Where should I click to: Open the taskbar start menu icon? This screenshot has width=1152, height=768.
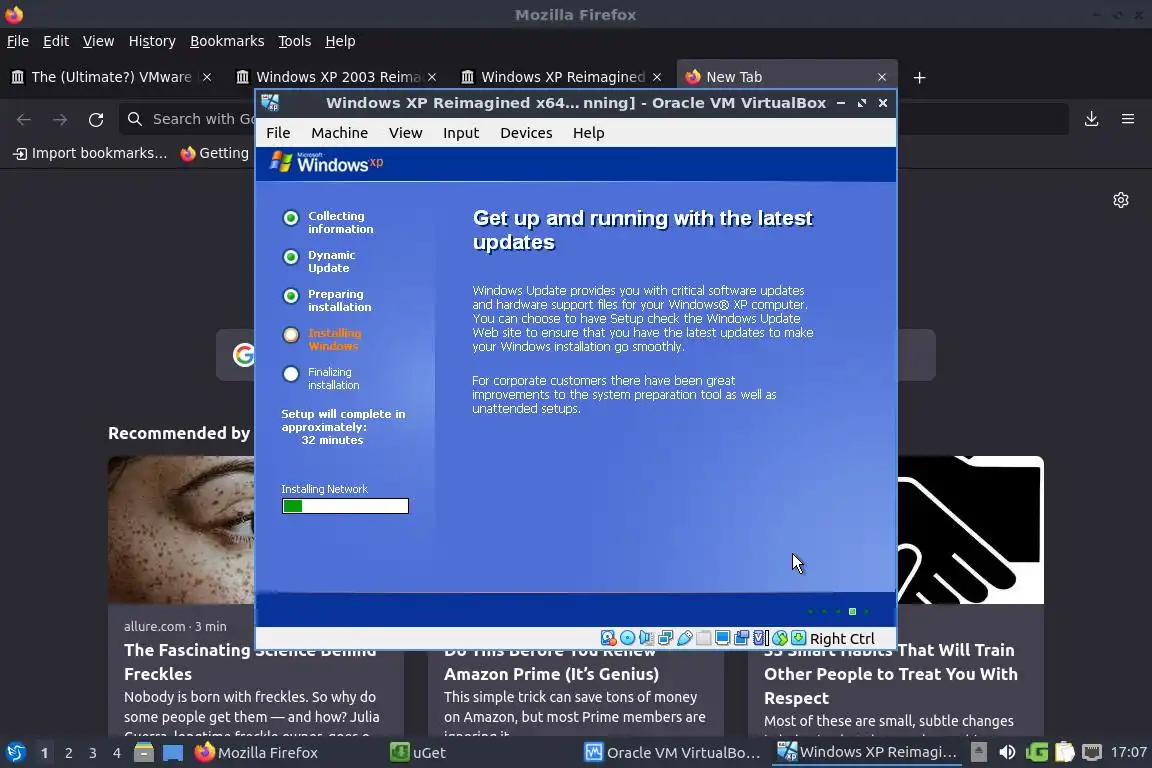click(15, 753)
